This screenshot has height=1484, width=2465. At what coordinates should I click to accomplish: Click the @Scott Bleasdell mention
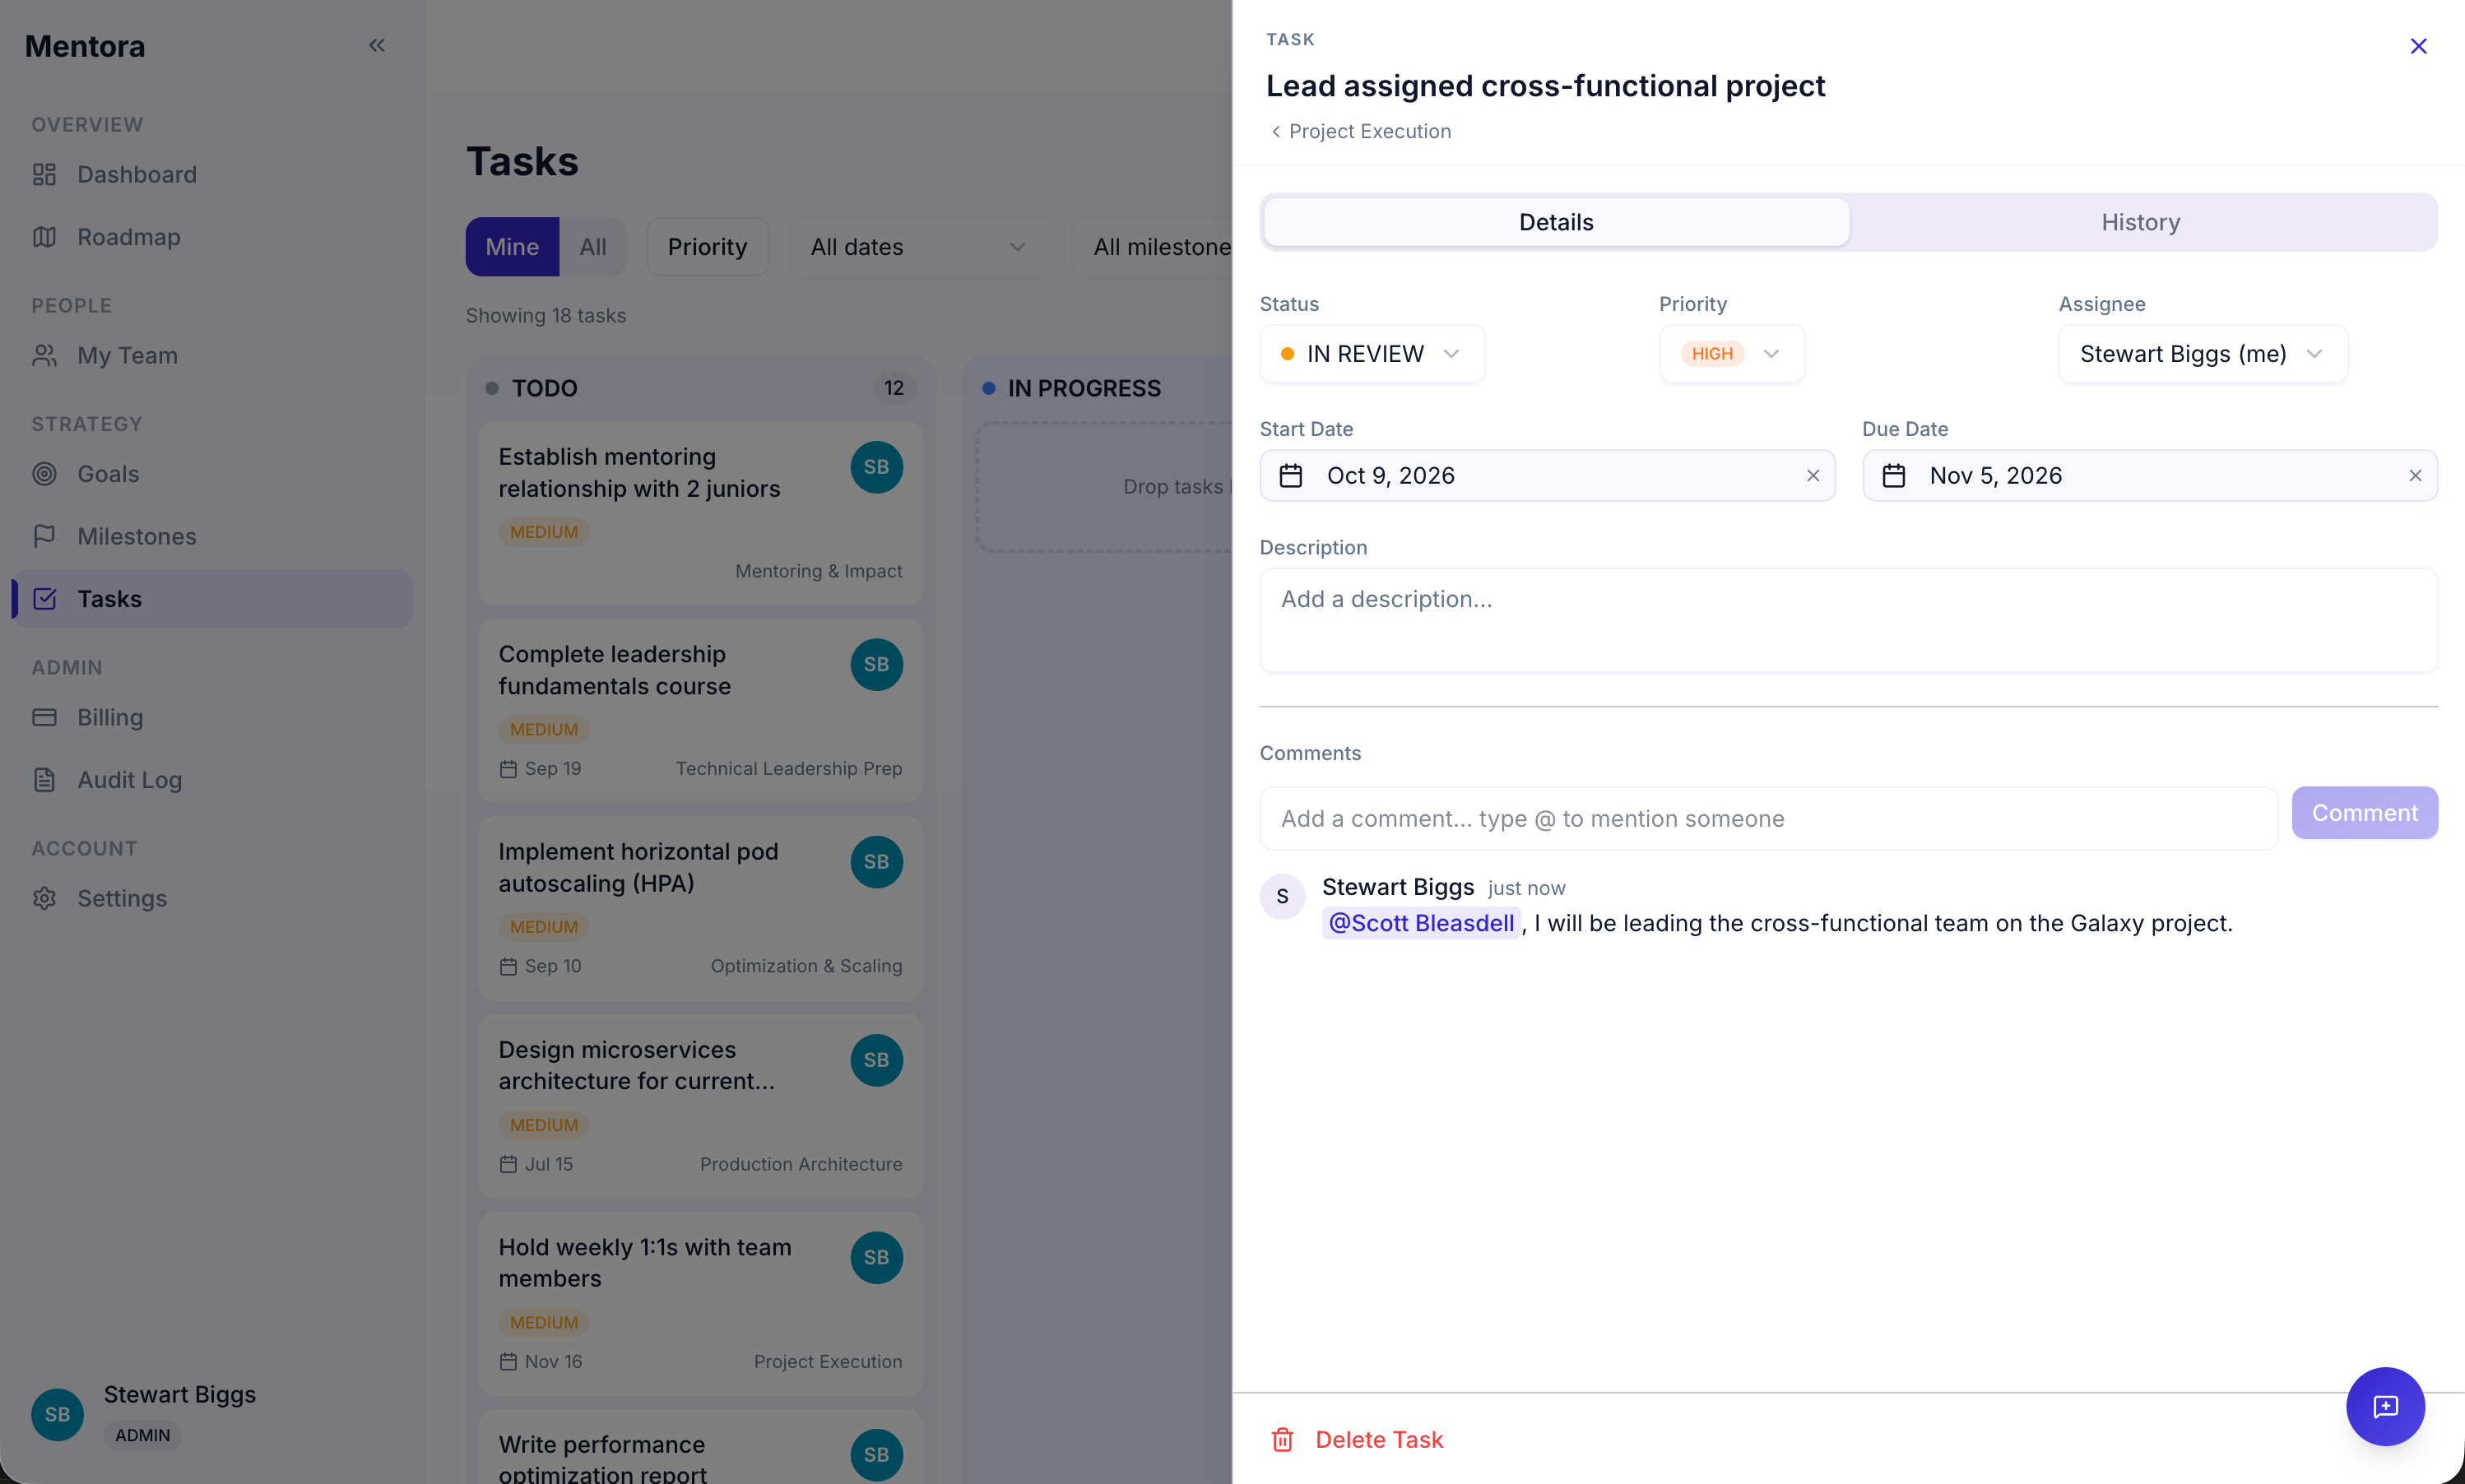(1421, 923)
